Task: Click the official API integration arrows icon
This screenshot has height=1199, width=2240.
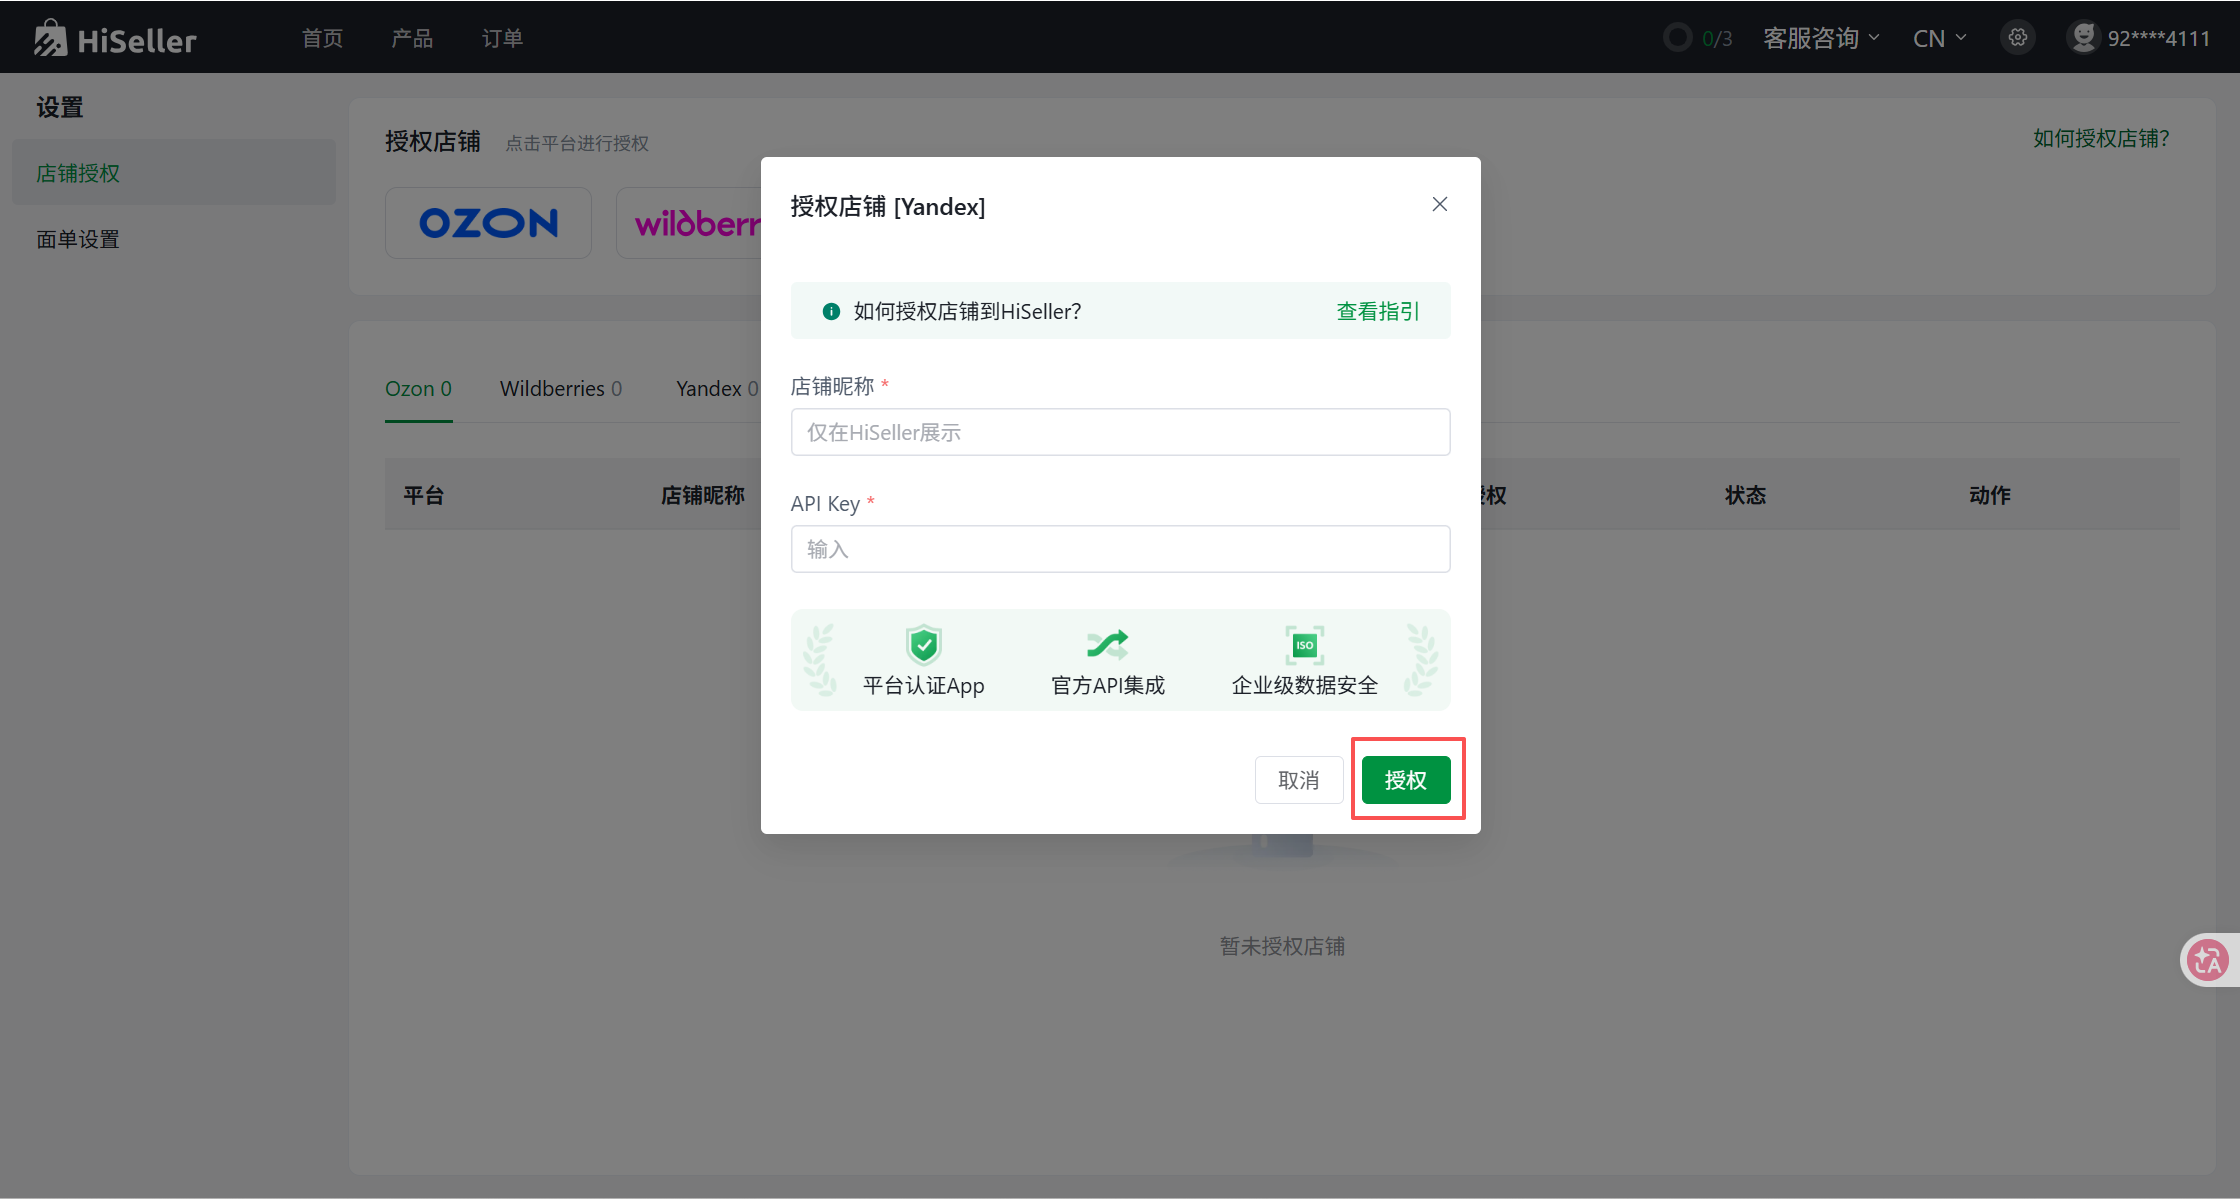Action: point(1107,645)
